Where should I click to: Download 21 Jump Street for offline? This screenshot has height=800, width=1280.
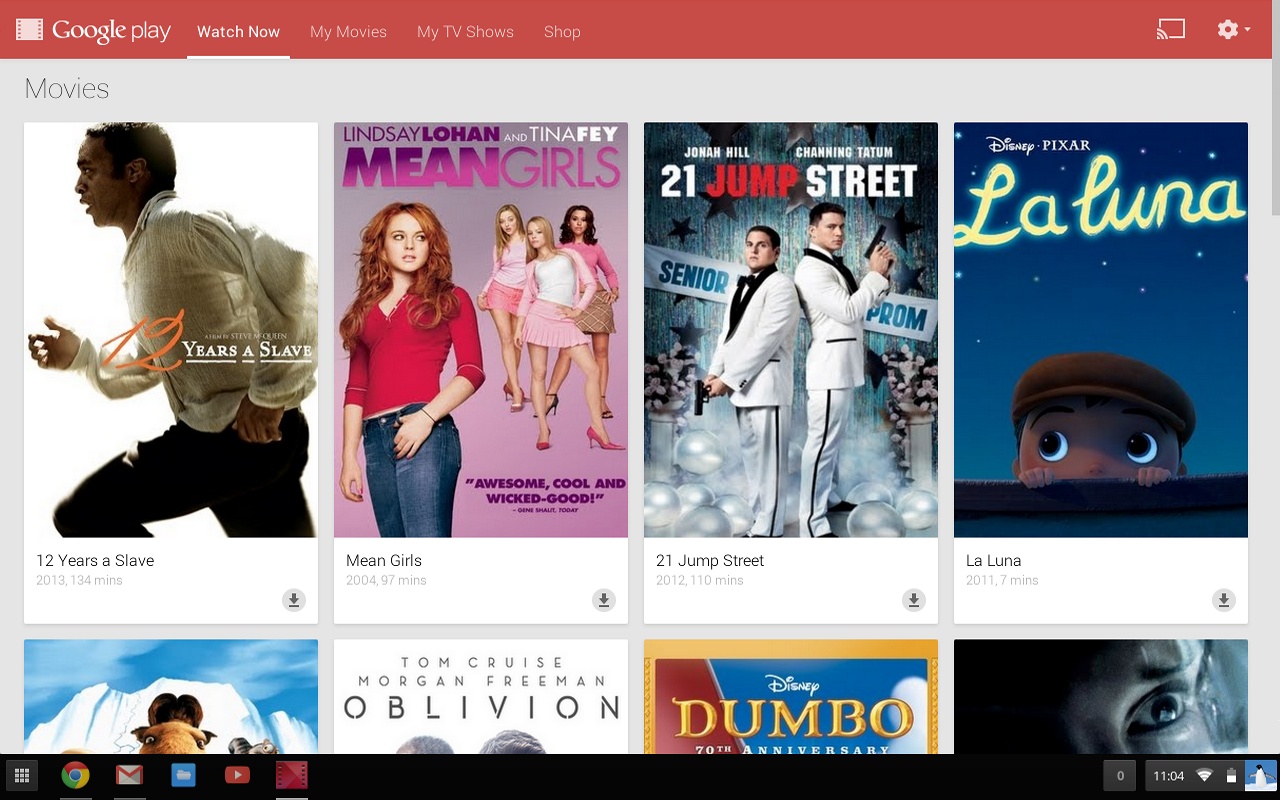913,600
